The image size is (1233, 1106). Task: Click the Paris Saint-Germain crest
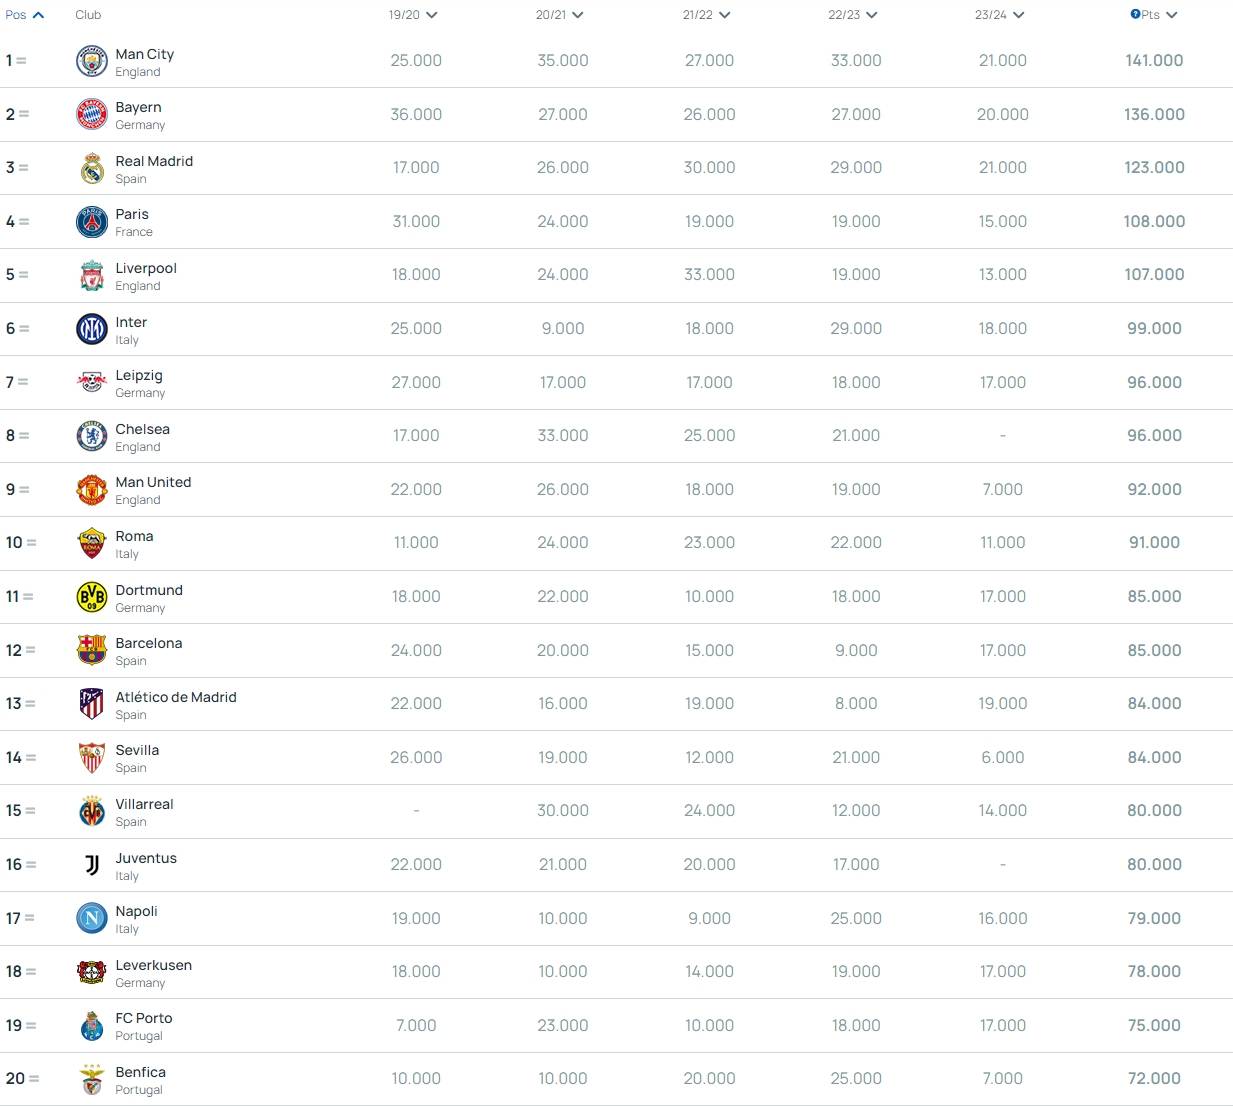(92, 221)
